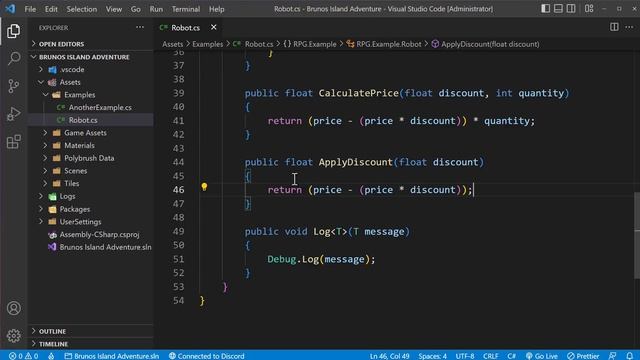Click the Prettier status bar item
The width and height of the screenshot is (640, 360).
click(x=583, y=356)
